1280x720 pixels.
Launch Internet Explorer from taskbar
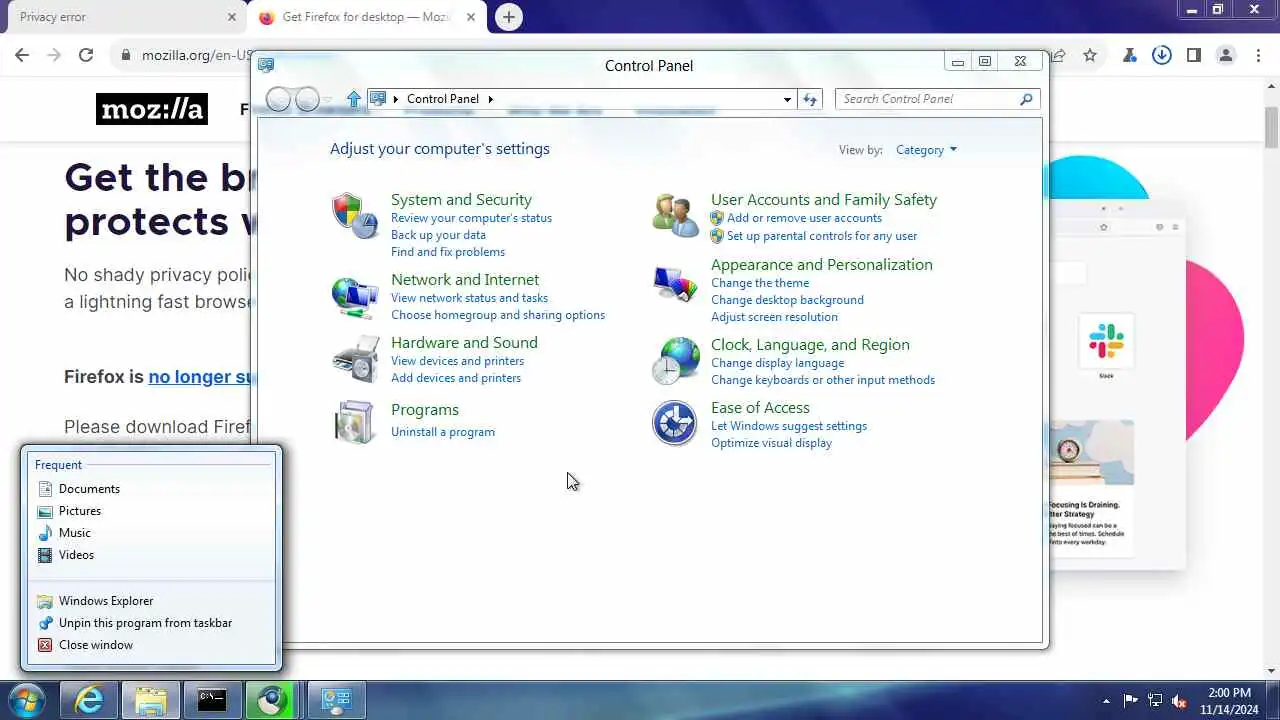pyautogui.click(x=89, y=700)
